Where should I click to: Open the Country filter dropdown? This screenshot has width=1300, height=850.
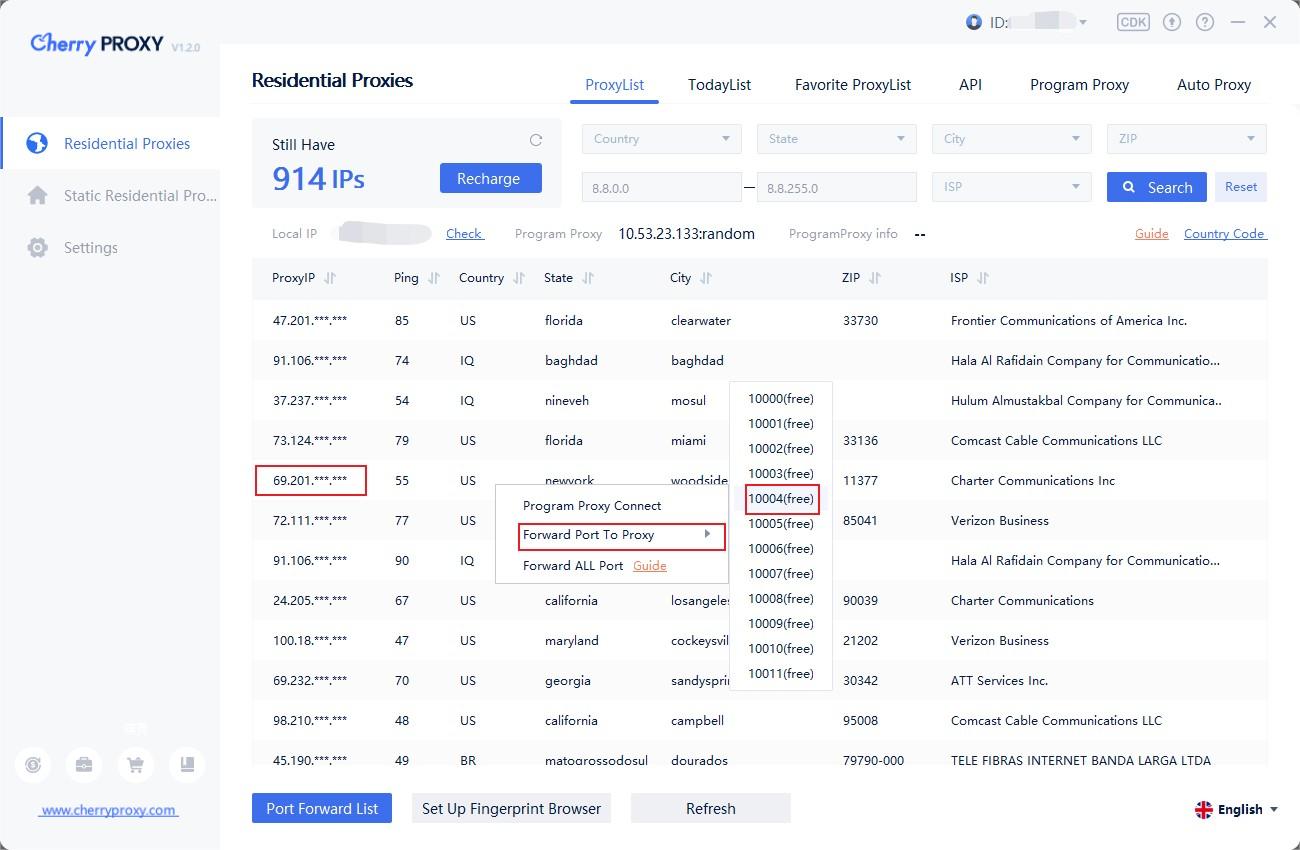661,139
